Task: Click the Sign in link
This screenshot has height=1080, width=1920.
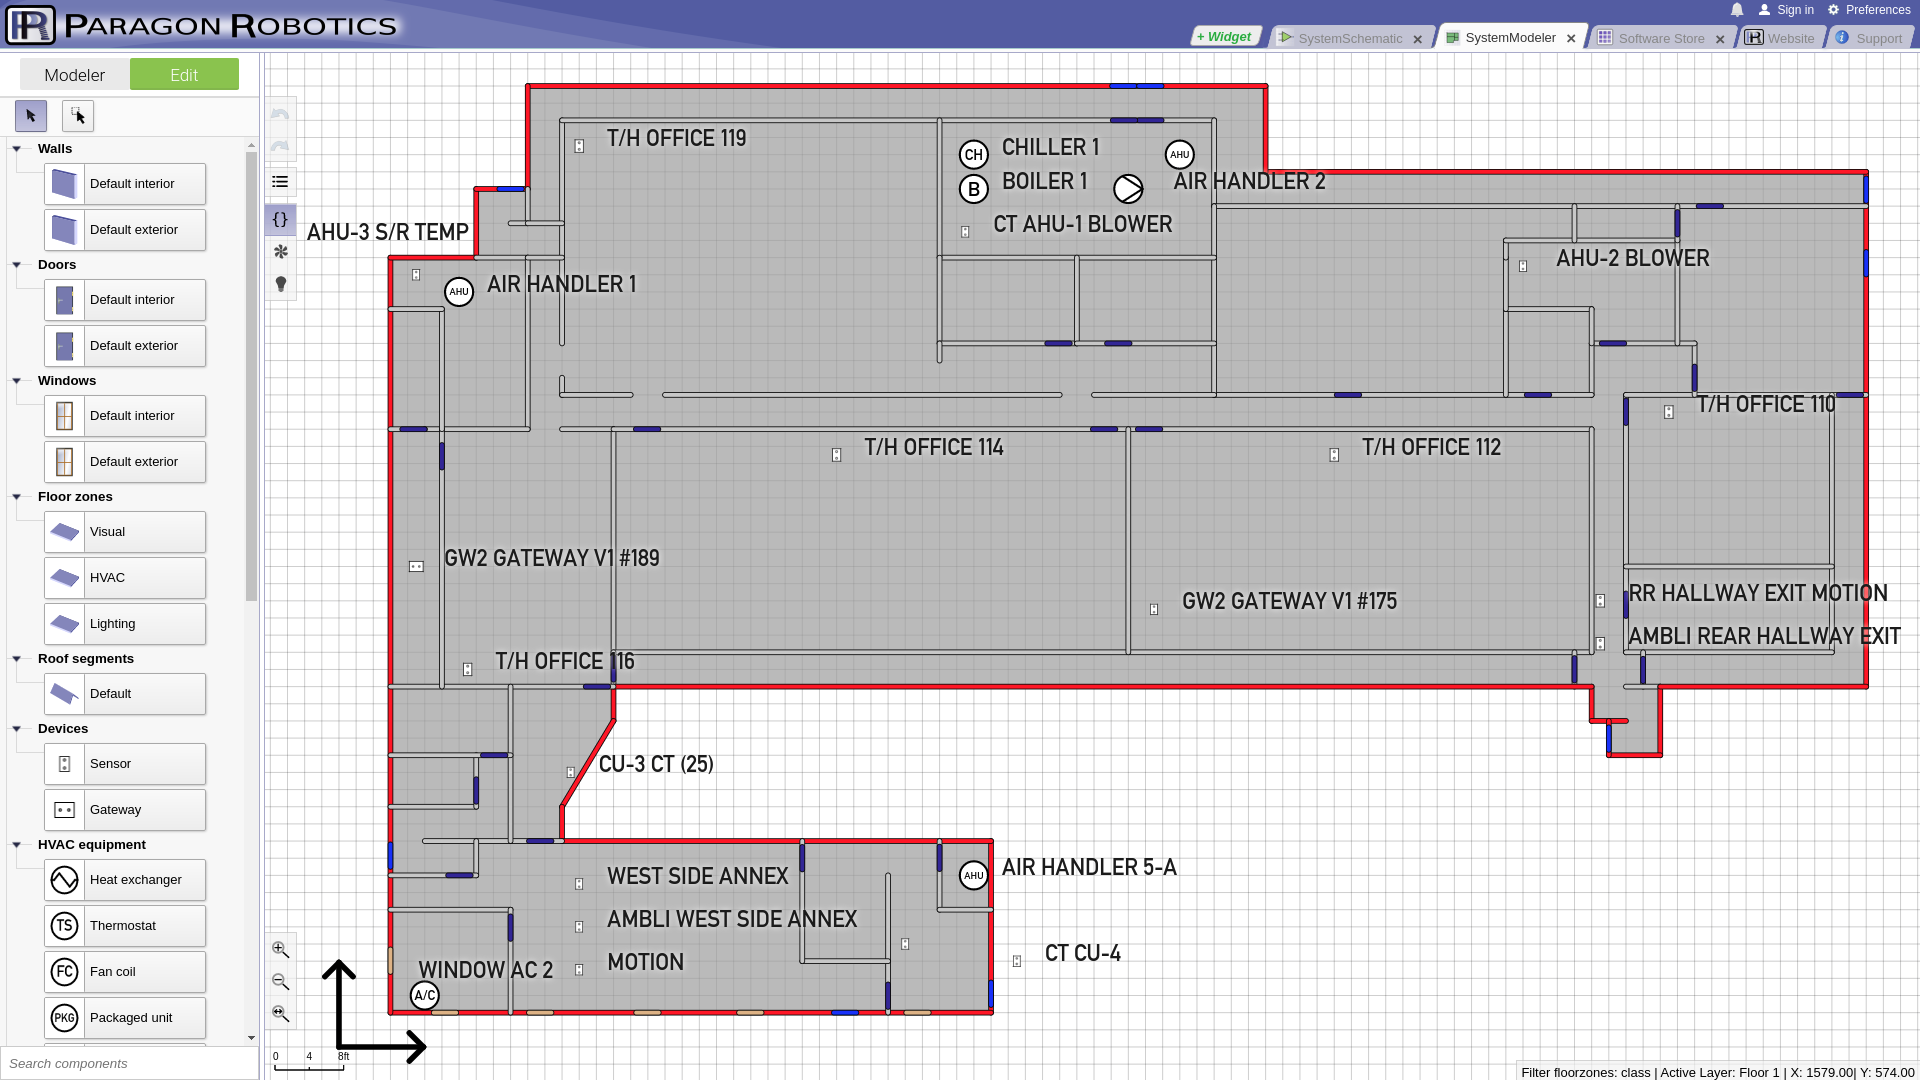Action: coord(1794,10)
